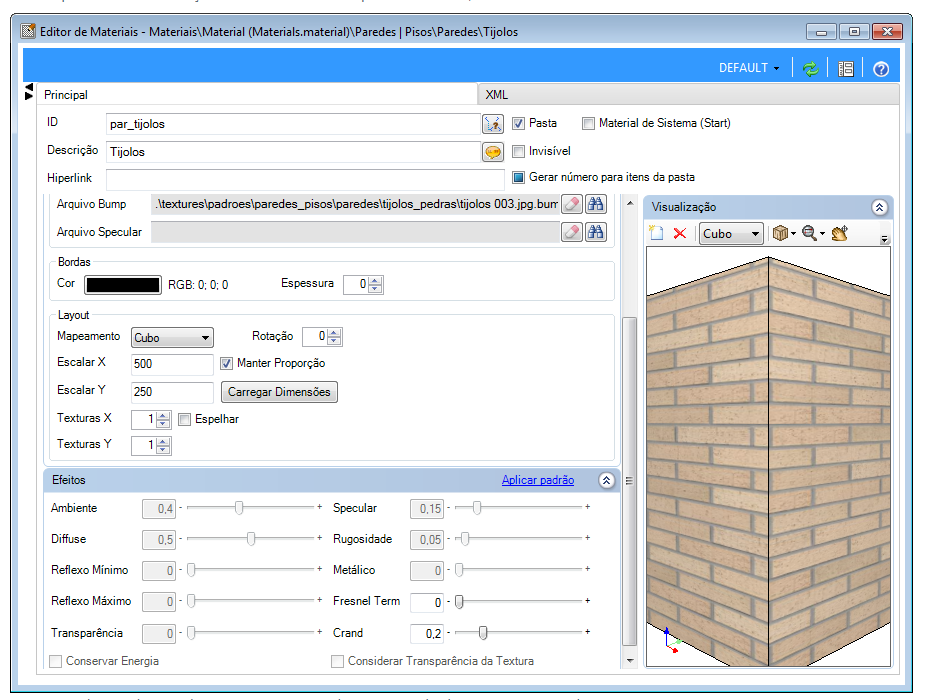Screen dimensions: 930x700
Task: Click the Rugosidade slider handle
Action: [465, 539]
